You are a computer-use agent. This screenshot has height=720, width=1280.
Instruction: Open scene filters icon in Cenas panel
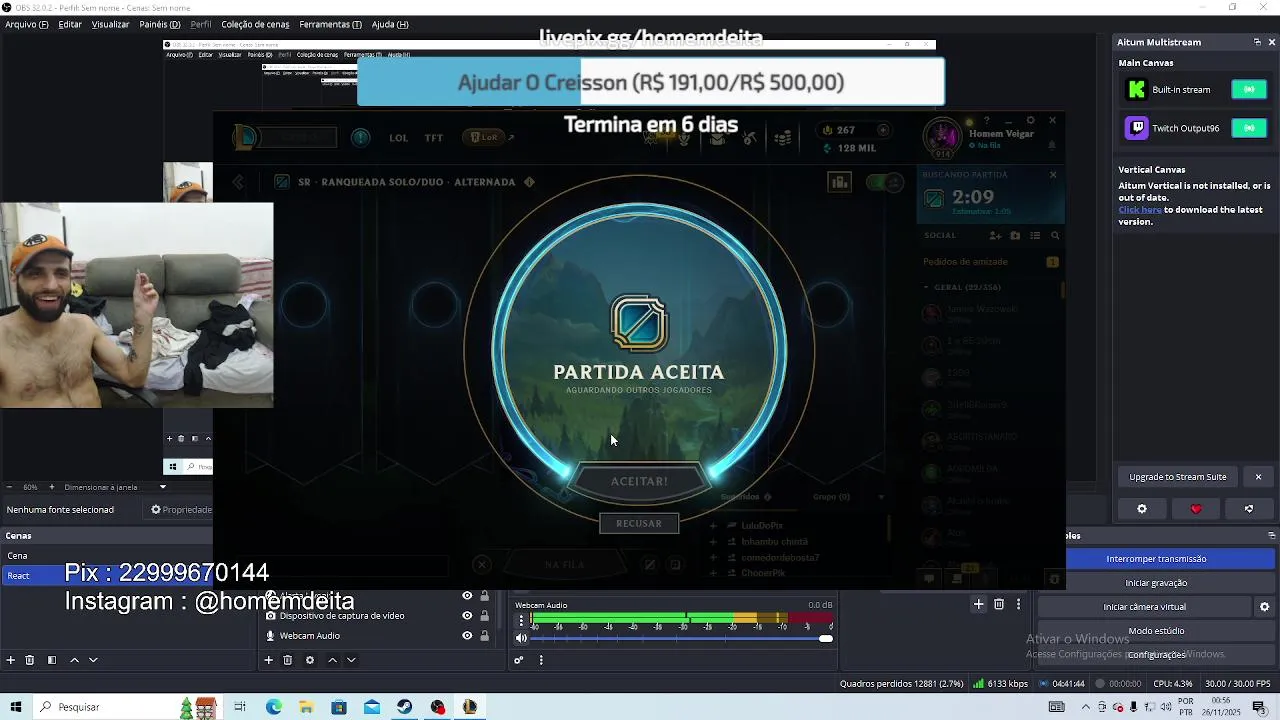tap(52, 660)
